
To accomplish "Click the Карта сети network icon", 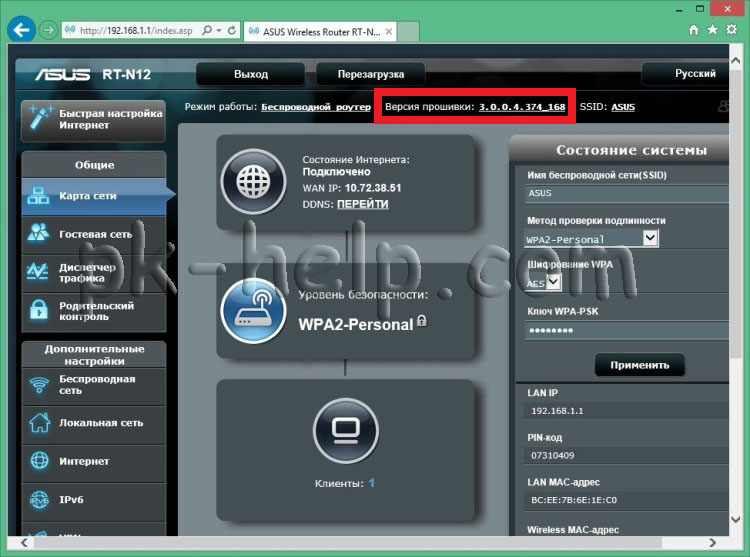I will 38,196.
